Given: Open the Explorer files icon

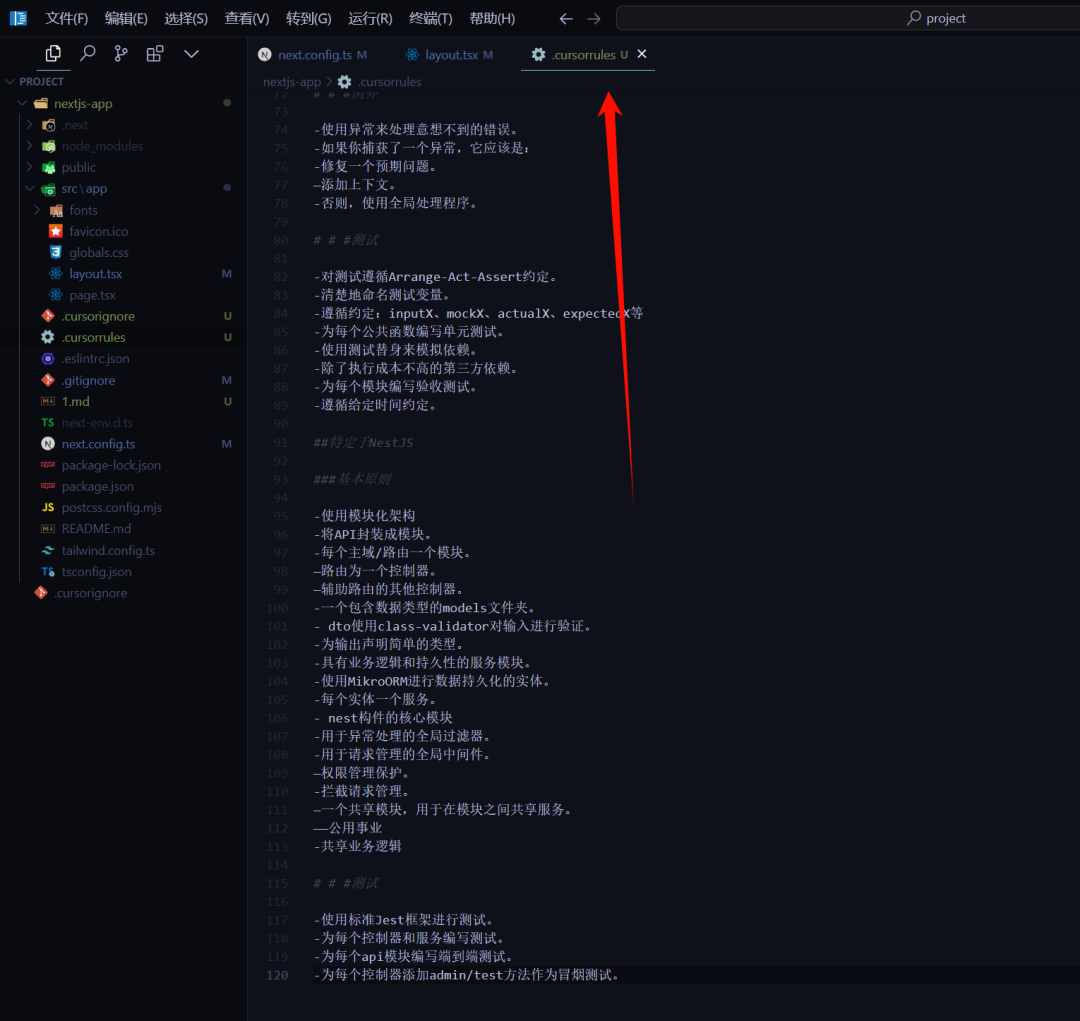Looking at the screenshot, I should coord(53,54).
